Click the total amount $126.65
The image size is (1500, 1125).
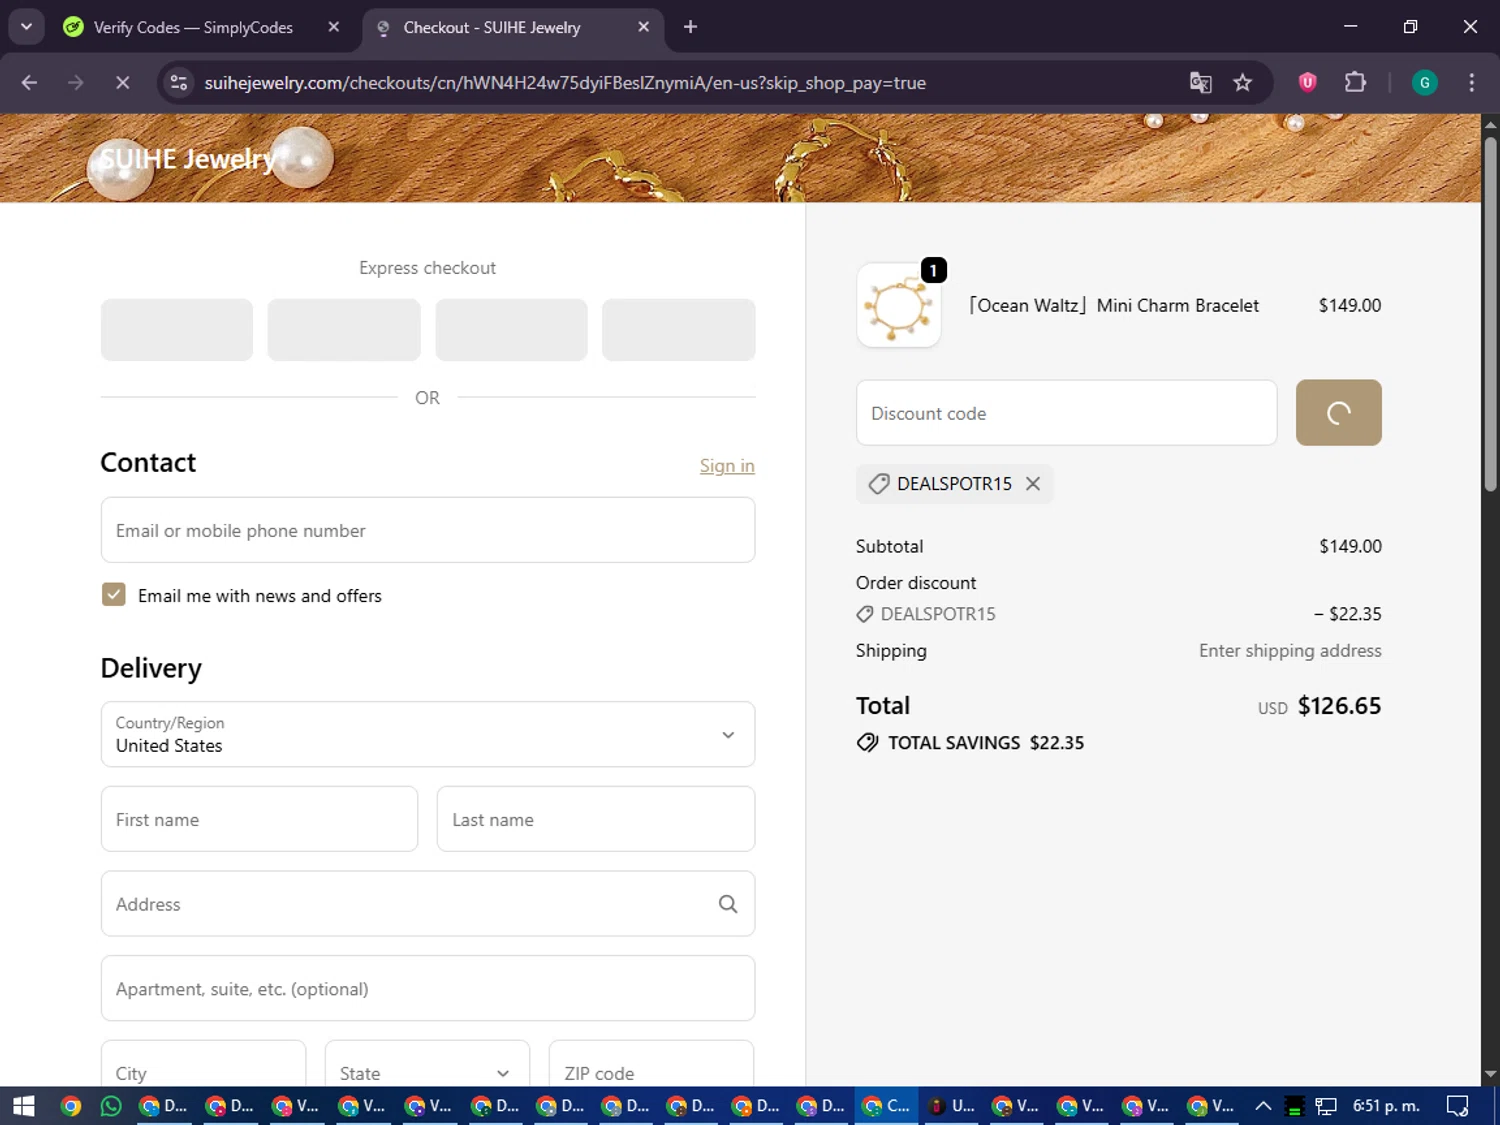[x=1339, y=706]
